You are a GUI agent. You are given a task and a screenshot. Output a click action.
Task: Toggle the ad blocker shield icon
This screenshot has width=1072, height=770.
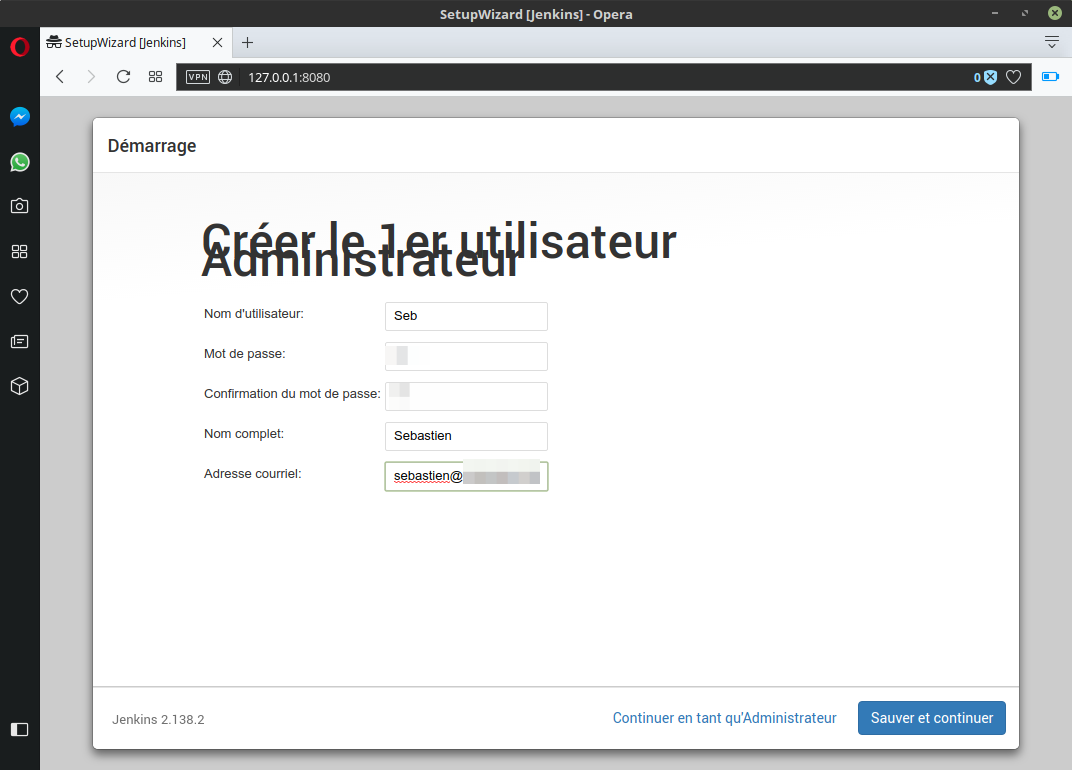pos(989,77)
